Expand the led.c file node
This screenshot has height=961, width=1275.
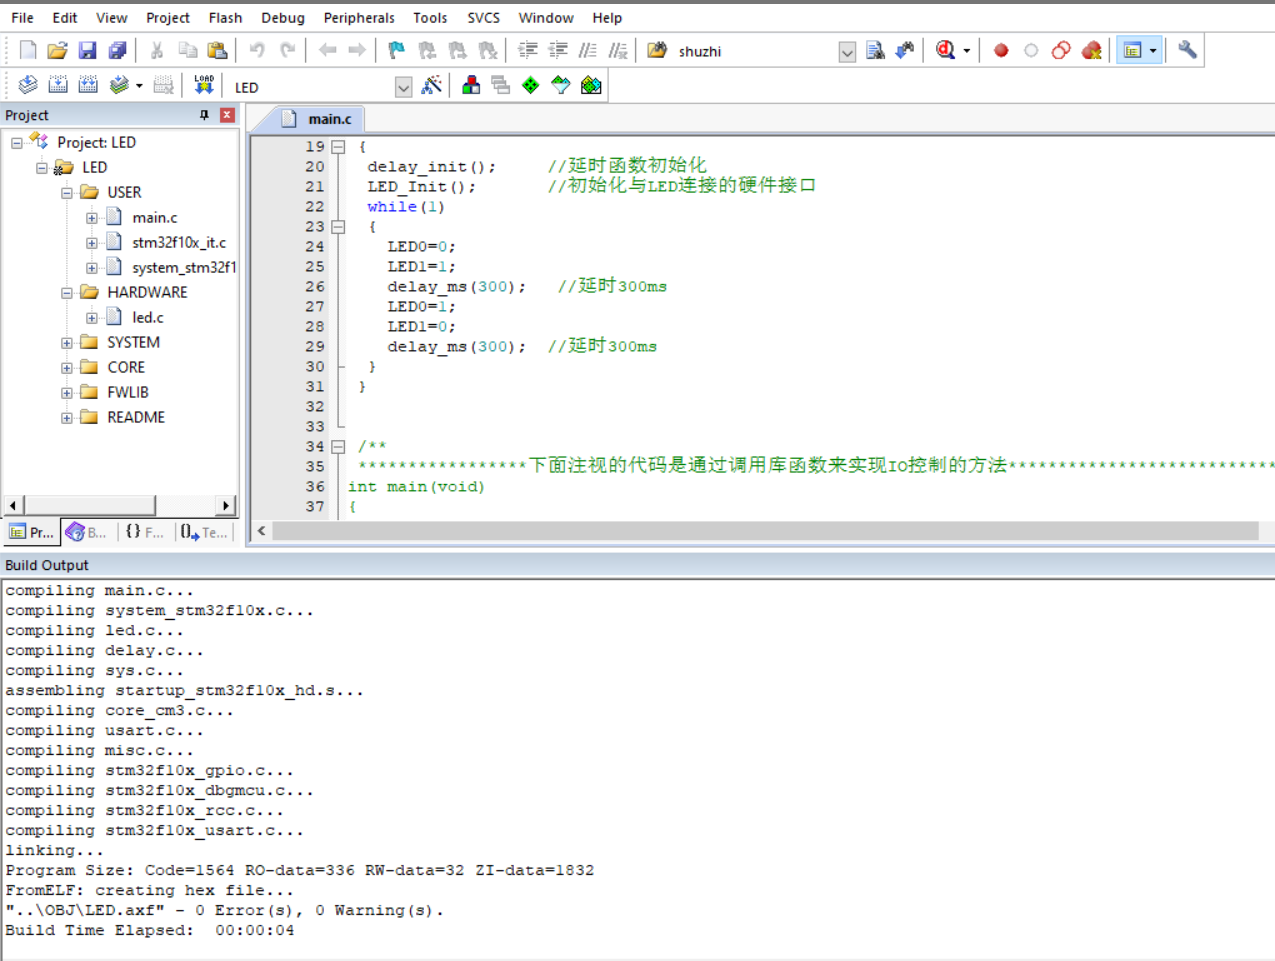pyautogui.click(x=92, y=318)
